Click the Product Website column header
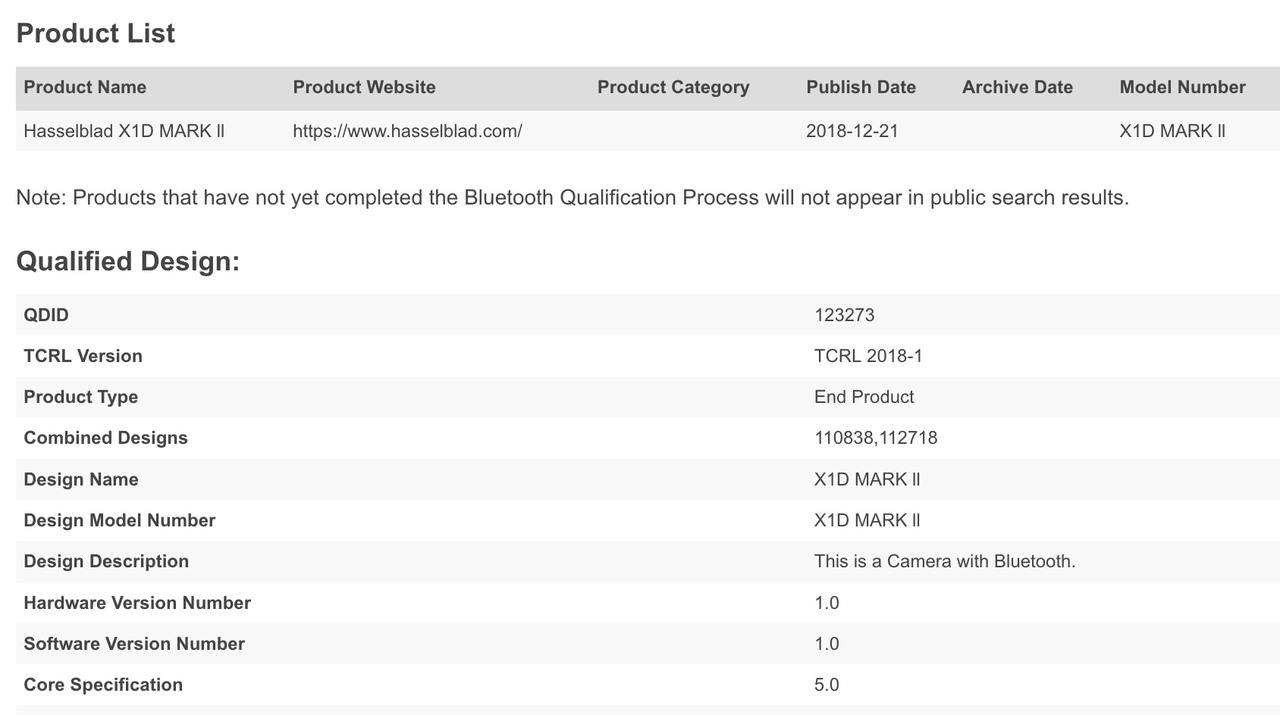 tap(364, 87)
